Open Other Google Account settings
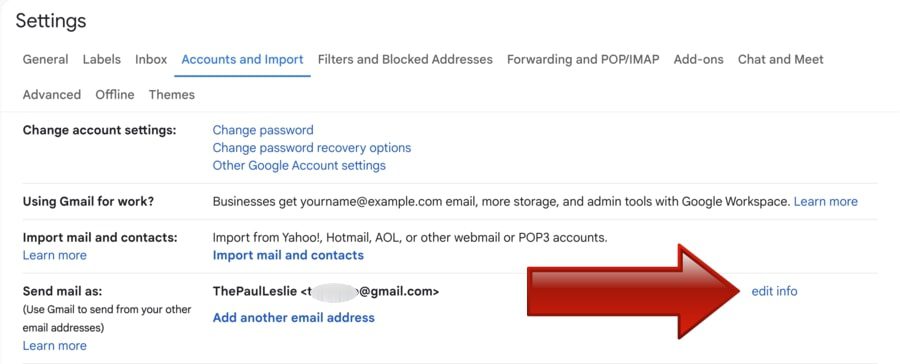900x364 pixels. click(299, 166)
